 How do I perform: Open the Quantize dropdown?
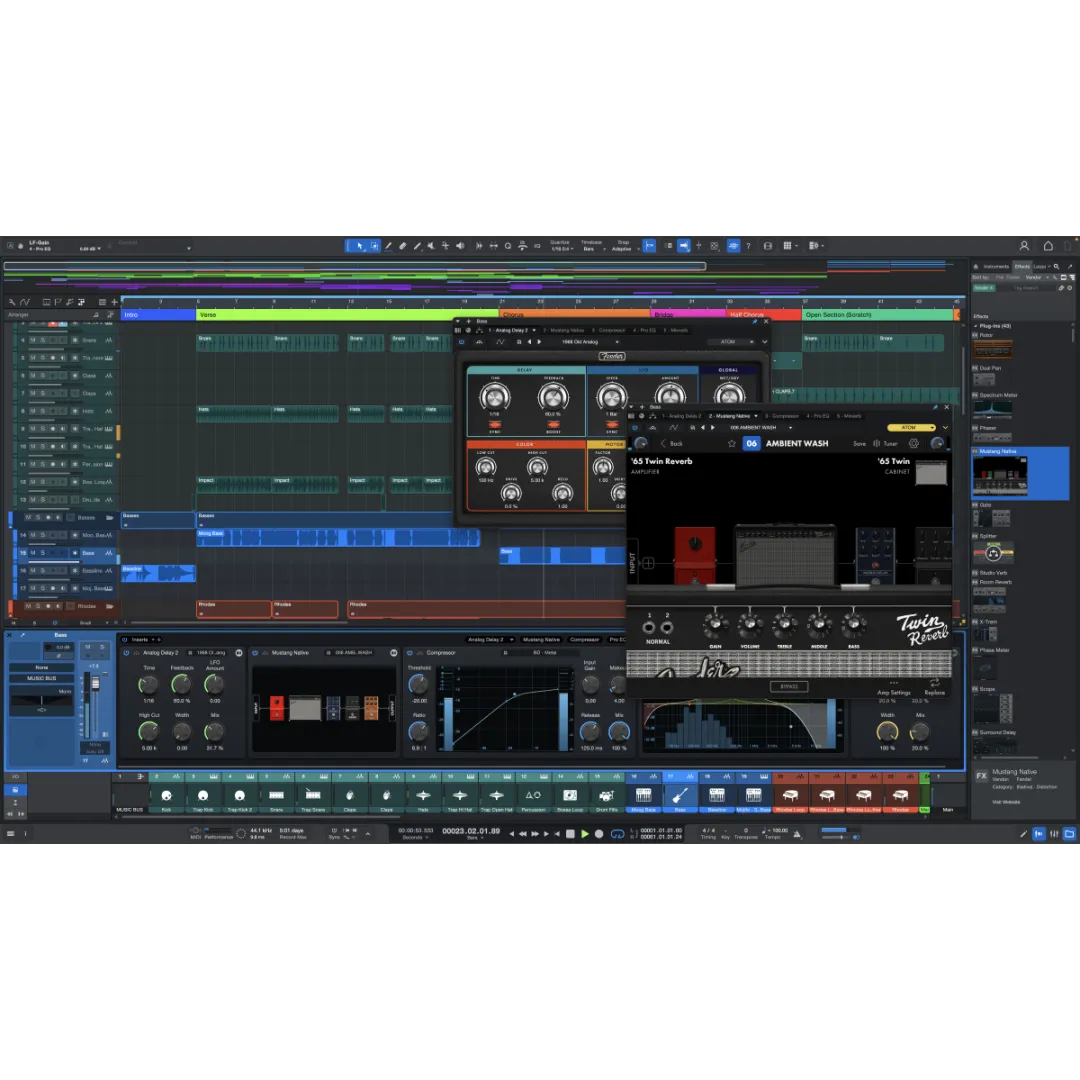[560, 246]
